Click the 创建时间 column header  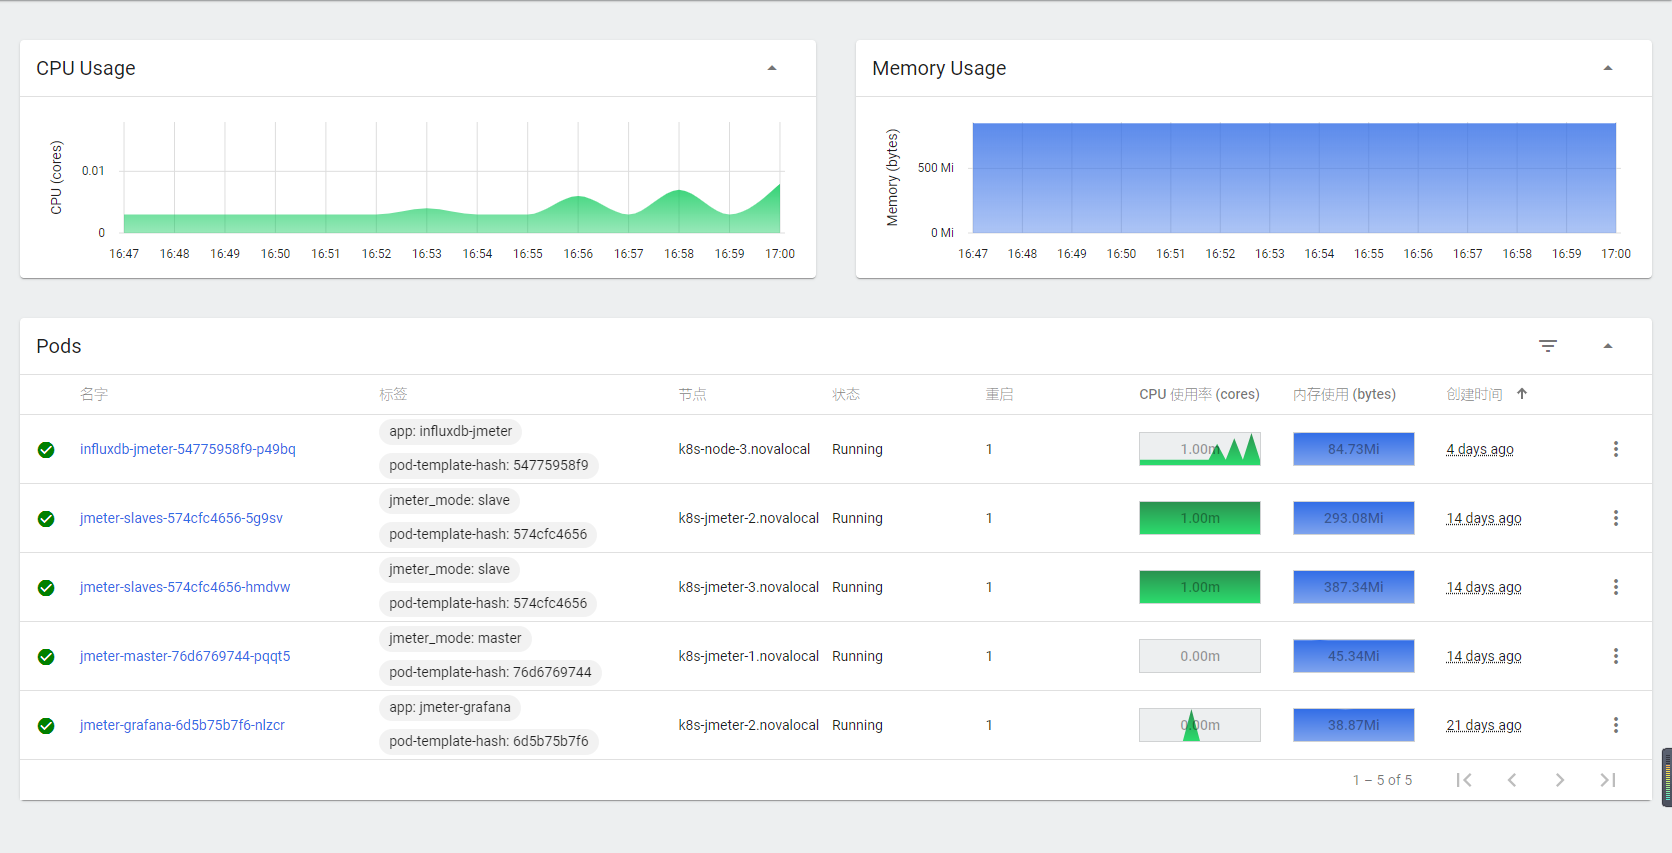click(x=1474, y=394)
